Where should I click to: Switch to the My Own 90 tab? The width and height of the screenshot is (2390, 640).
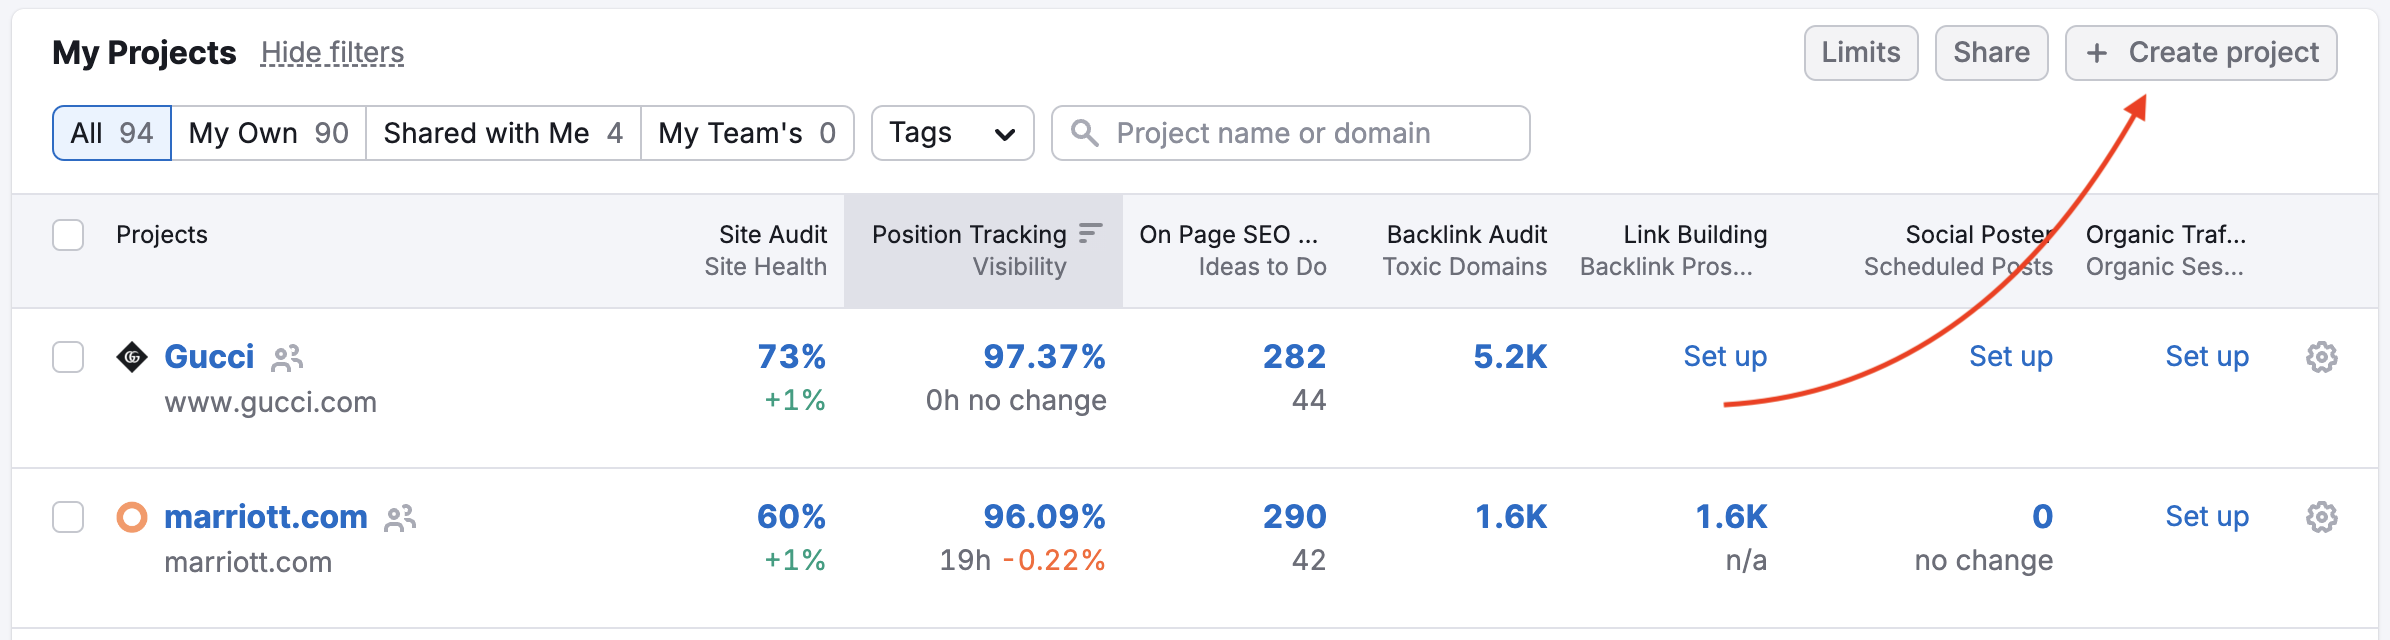269,133
